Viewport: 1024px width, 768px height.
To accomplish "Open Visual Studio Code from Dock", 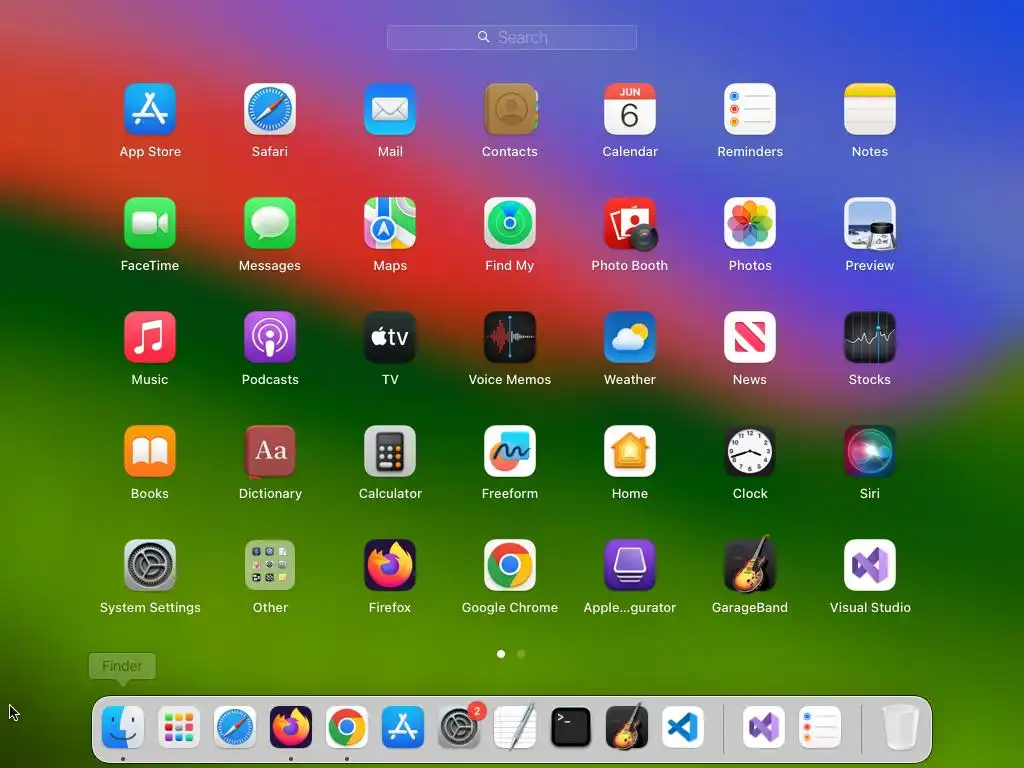I will click(682, 727).
